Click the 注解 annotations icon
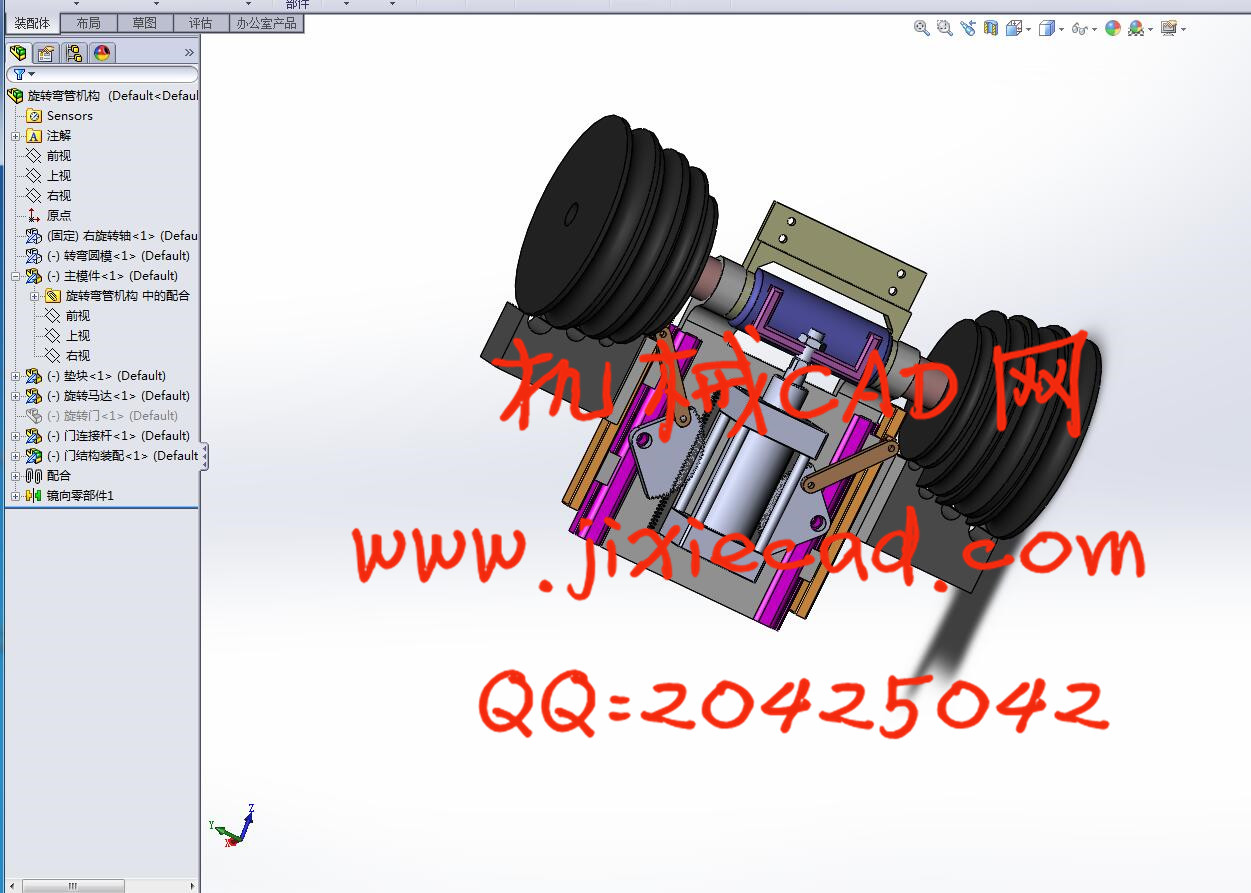 click(x=34, y=136)
